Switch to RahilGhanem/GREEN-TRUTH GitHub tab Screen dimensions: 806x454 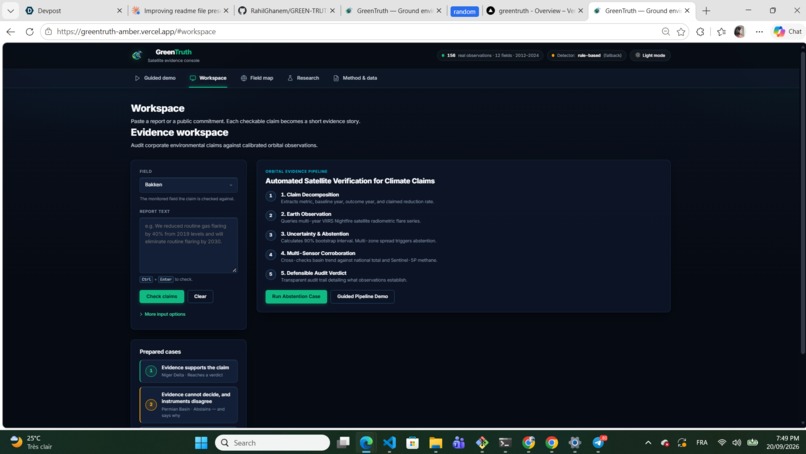click(x=287, y=11)
